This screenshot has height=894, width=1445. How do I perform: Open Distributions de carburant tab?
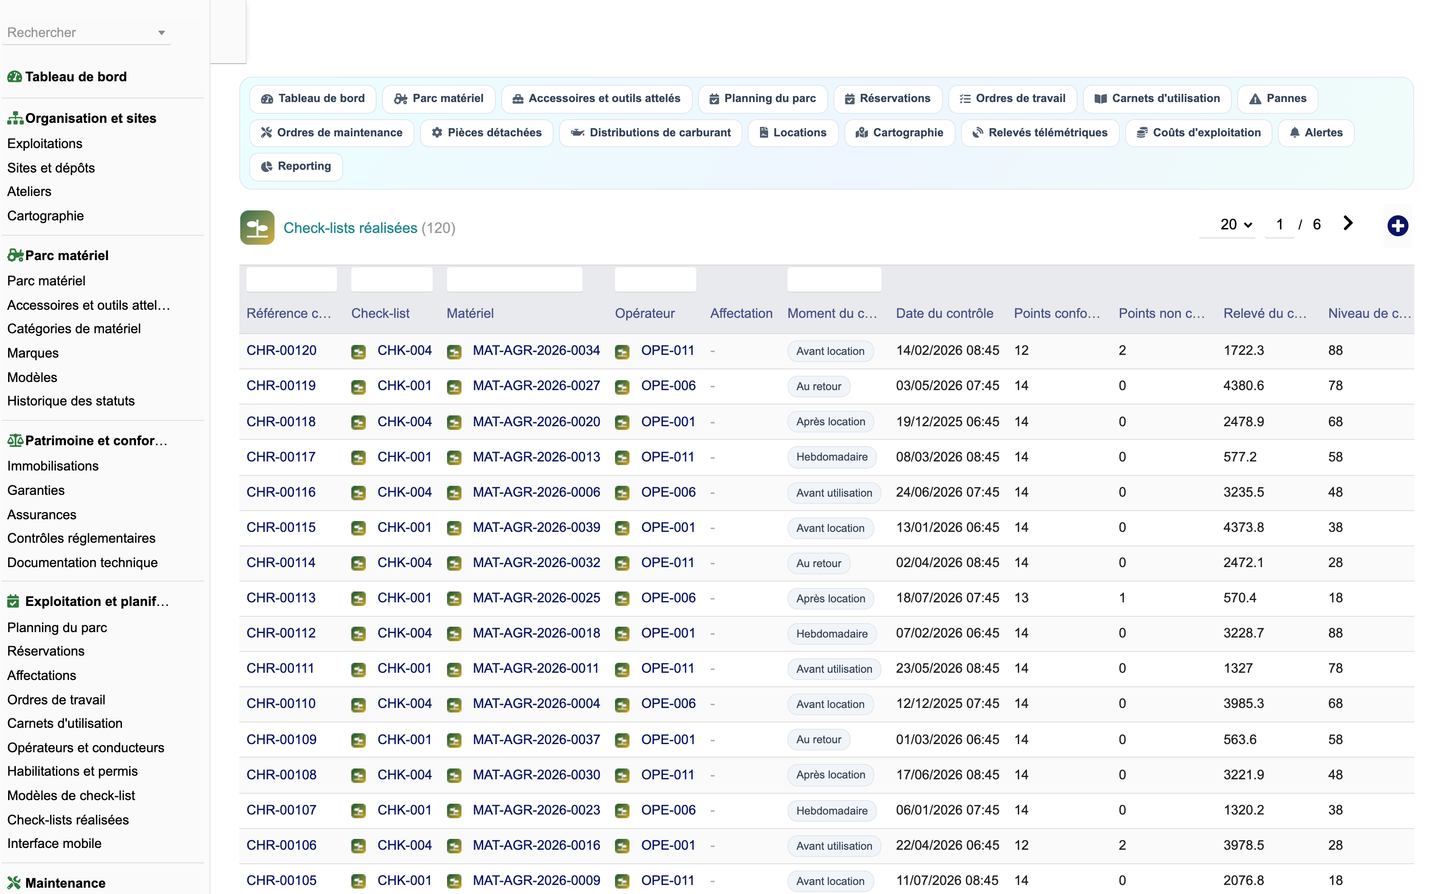click(x=651, y=133)
